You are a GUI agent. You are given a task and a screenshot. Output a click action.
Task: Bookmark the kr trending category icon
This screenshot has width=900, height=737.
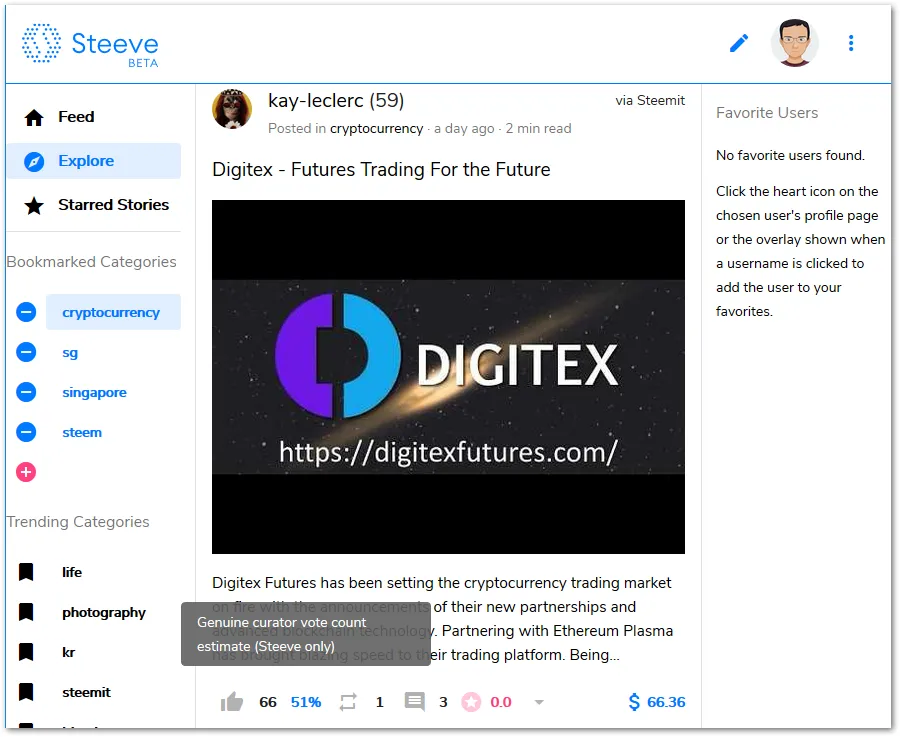coord(26,653)
